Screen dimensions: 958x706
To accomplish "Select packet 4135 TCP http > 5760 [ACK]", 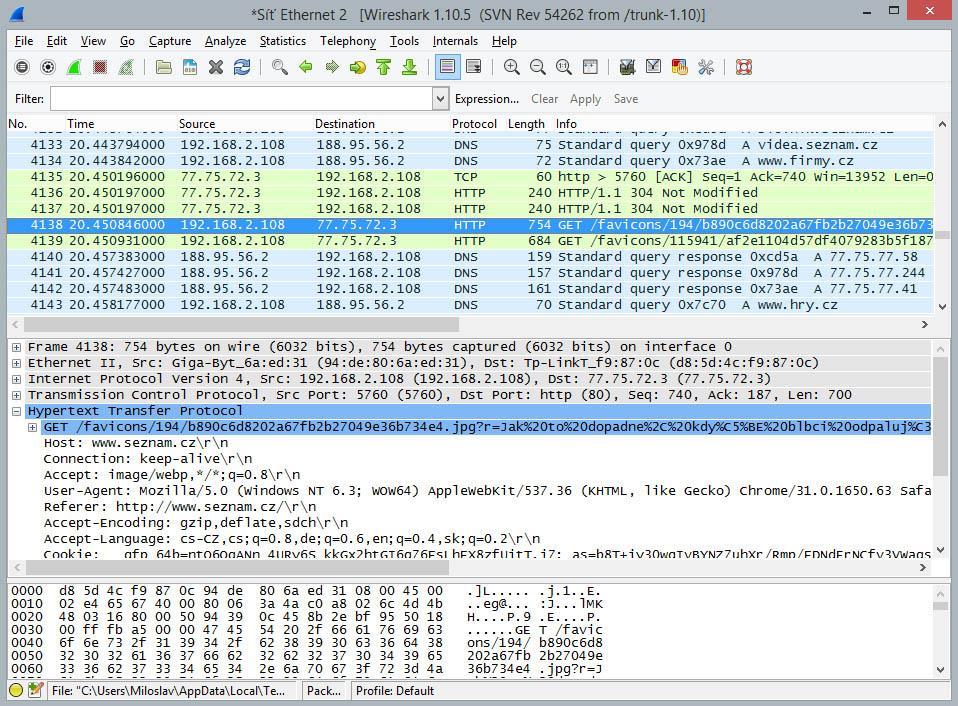I will point(470,177).
